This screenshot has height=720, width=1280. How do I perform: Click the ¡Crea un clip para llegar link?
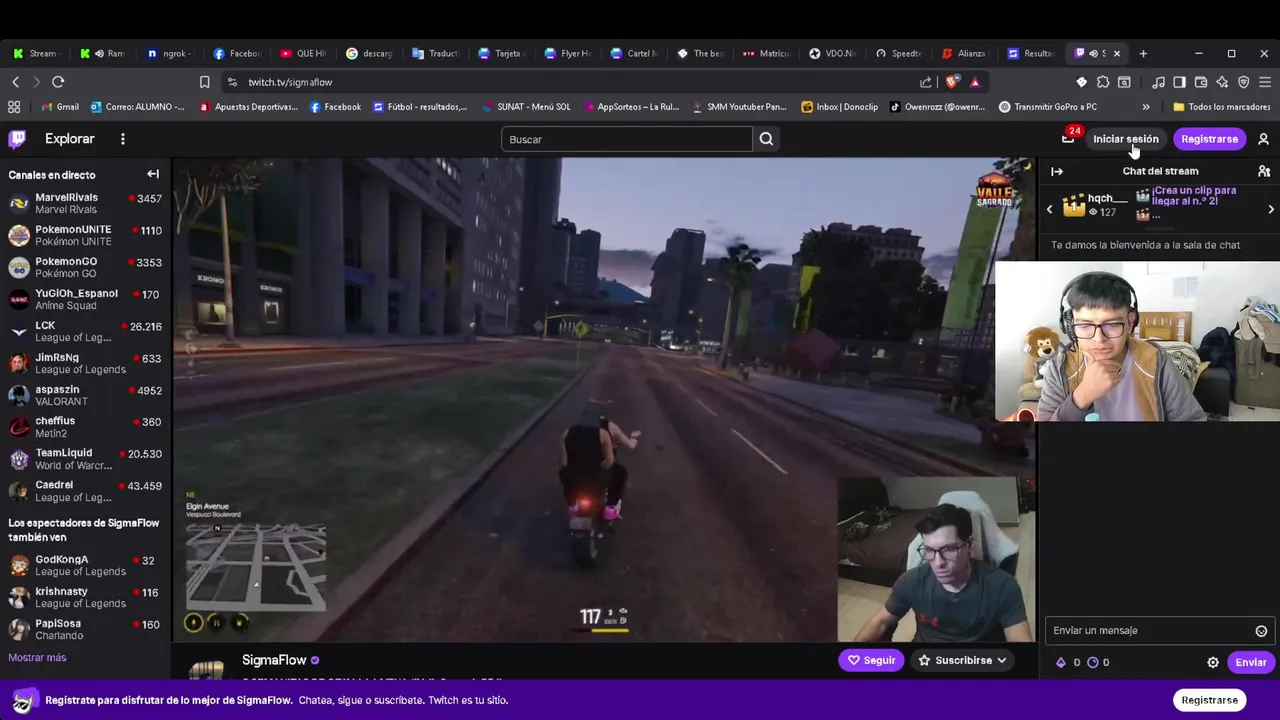coord(1194,196)
